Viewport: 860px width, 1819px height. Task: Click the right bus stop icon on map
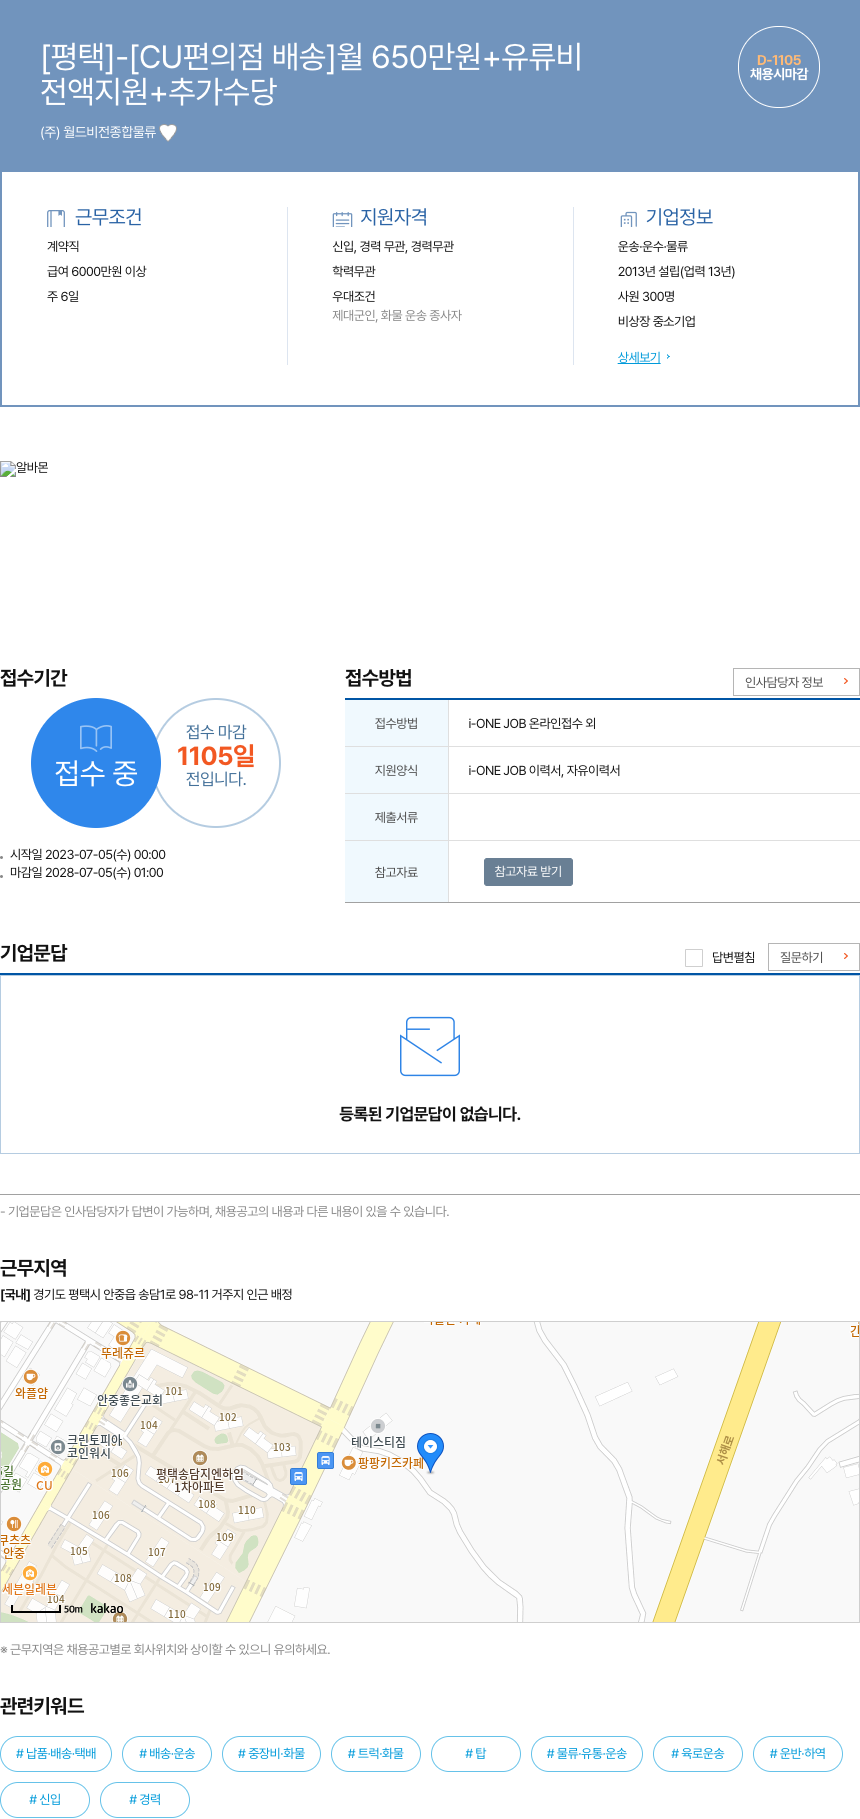click(325, 1460)
